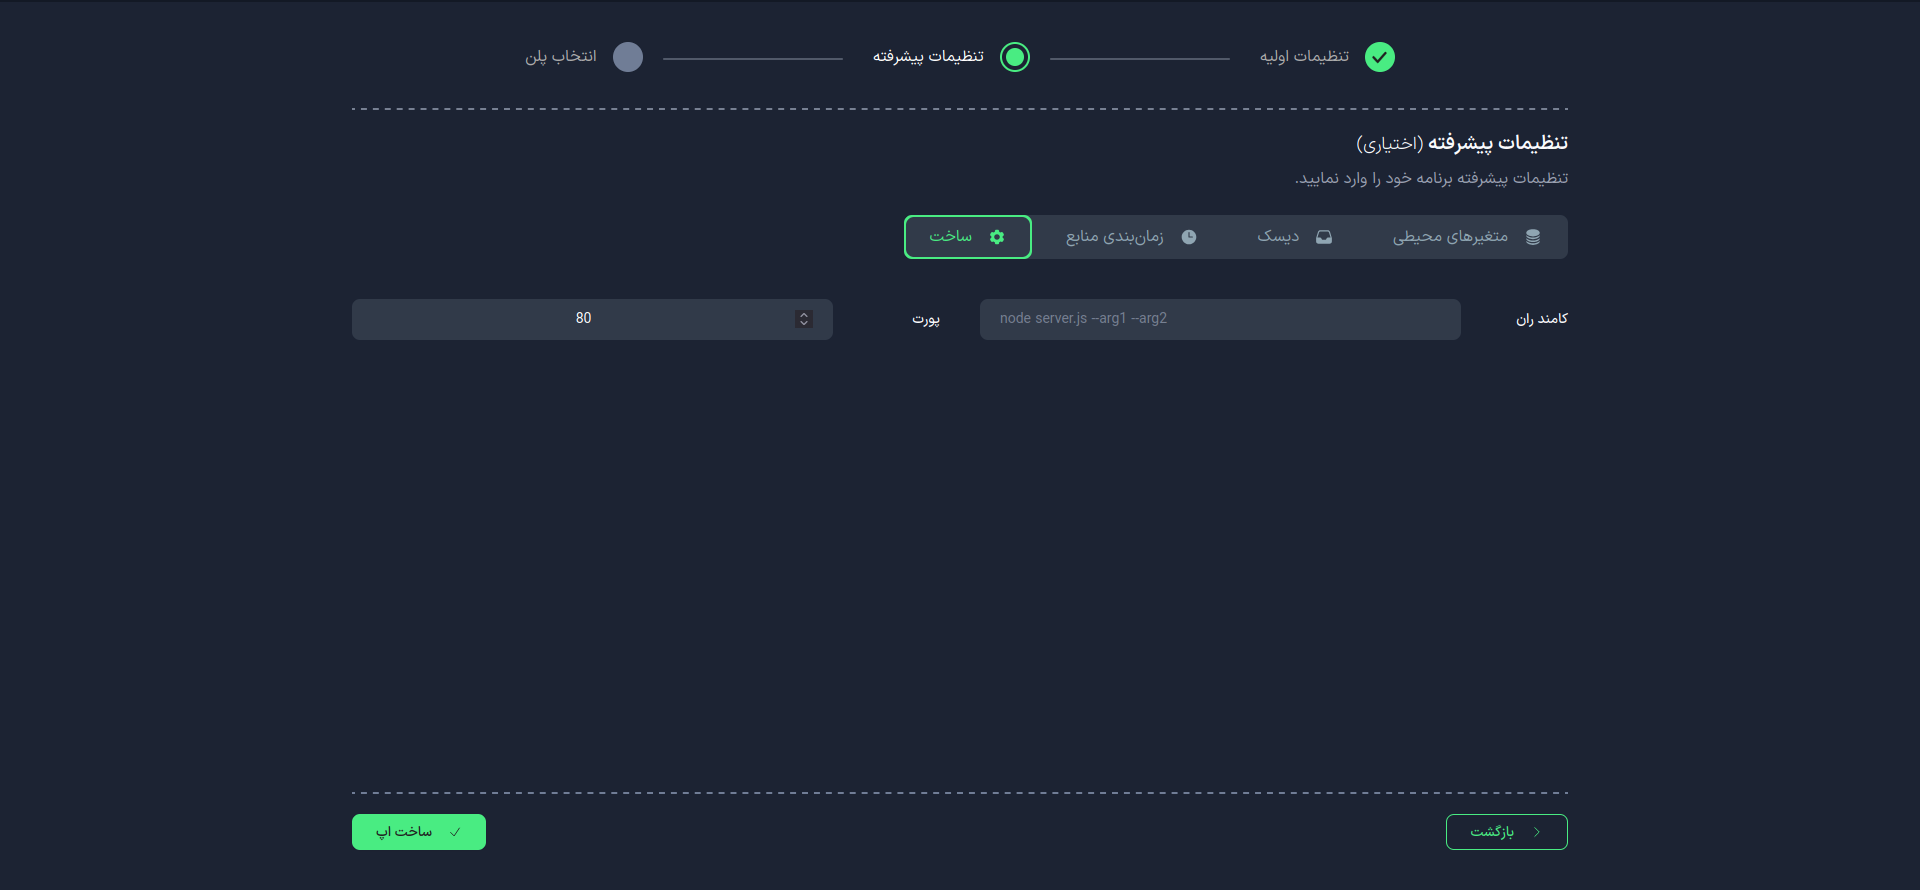Click the انتخاب پلن step label

[x=561, y=56]
